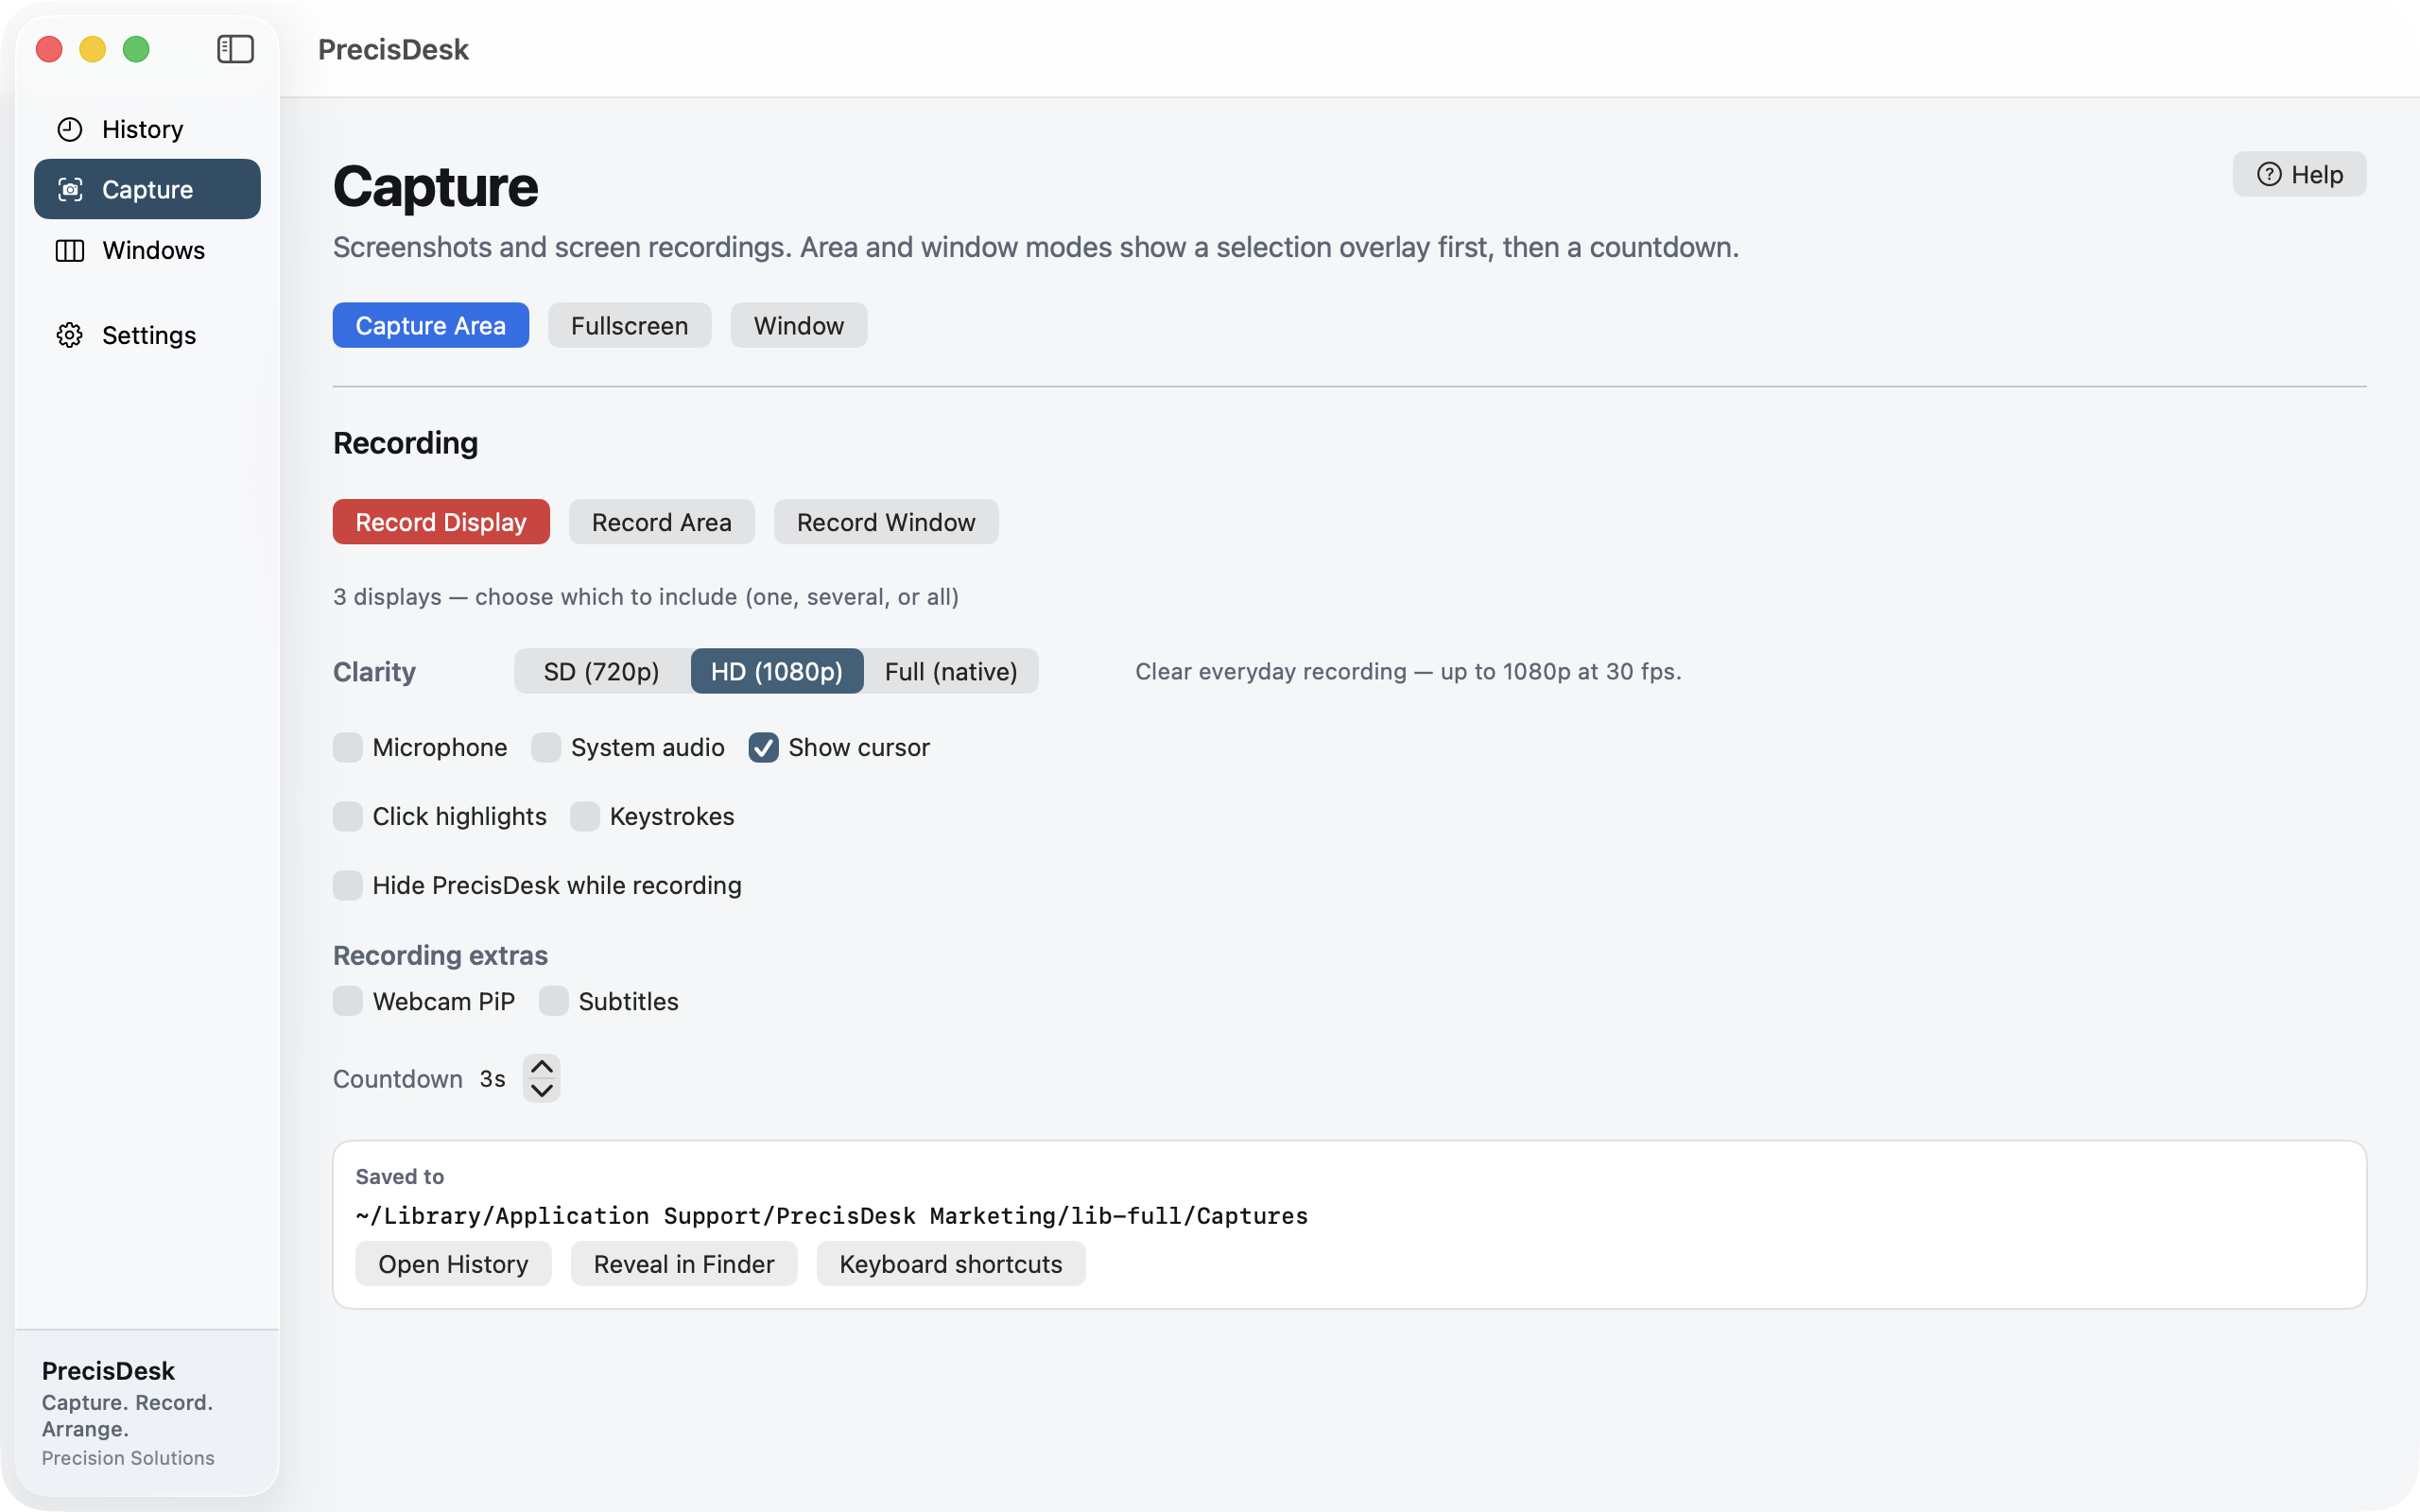Click the History clock icon
This screenshot has width=2420, height=1512.
pos(70,129)
